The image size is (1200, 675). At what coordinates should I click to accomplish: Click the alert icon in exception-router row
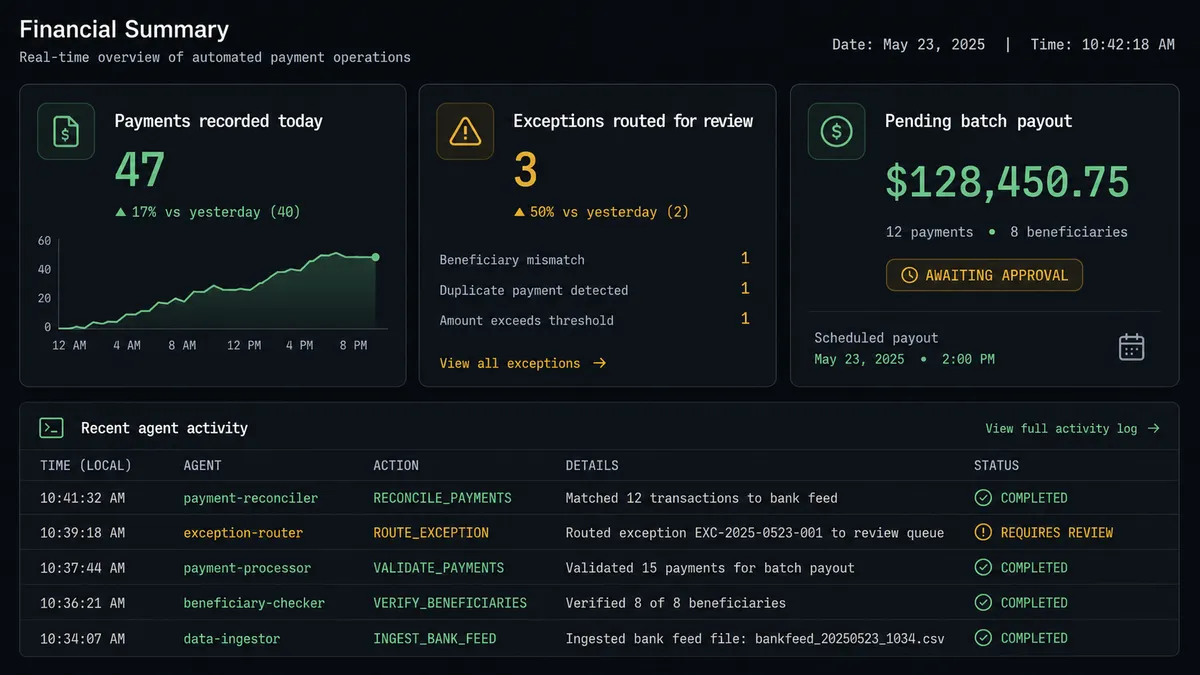pyautogui.click(x=983, y=533)
